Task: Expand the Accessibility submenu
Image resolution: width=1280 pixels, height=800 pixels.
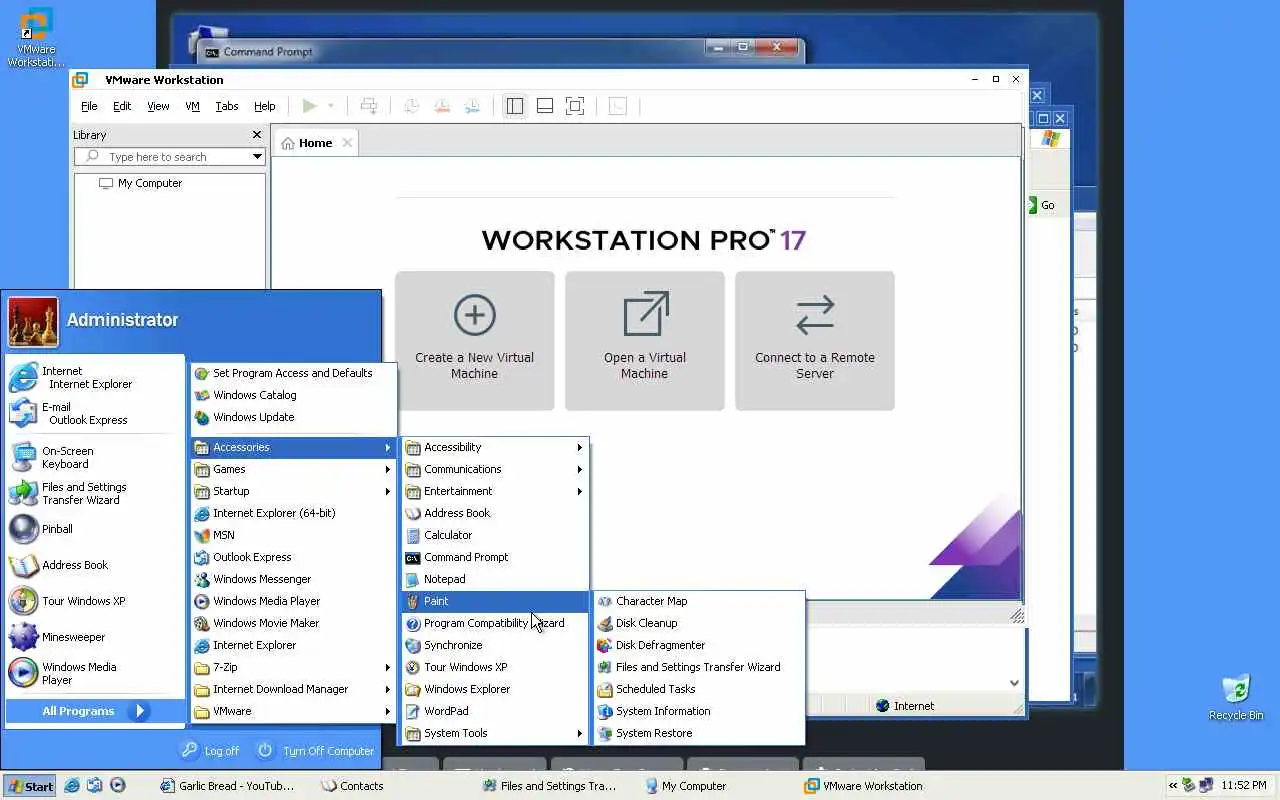Action: (495, 447)
